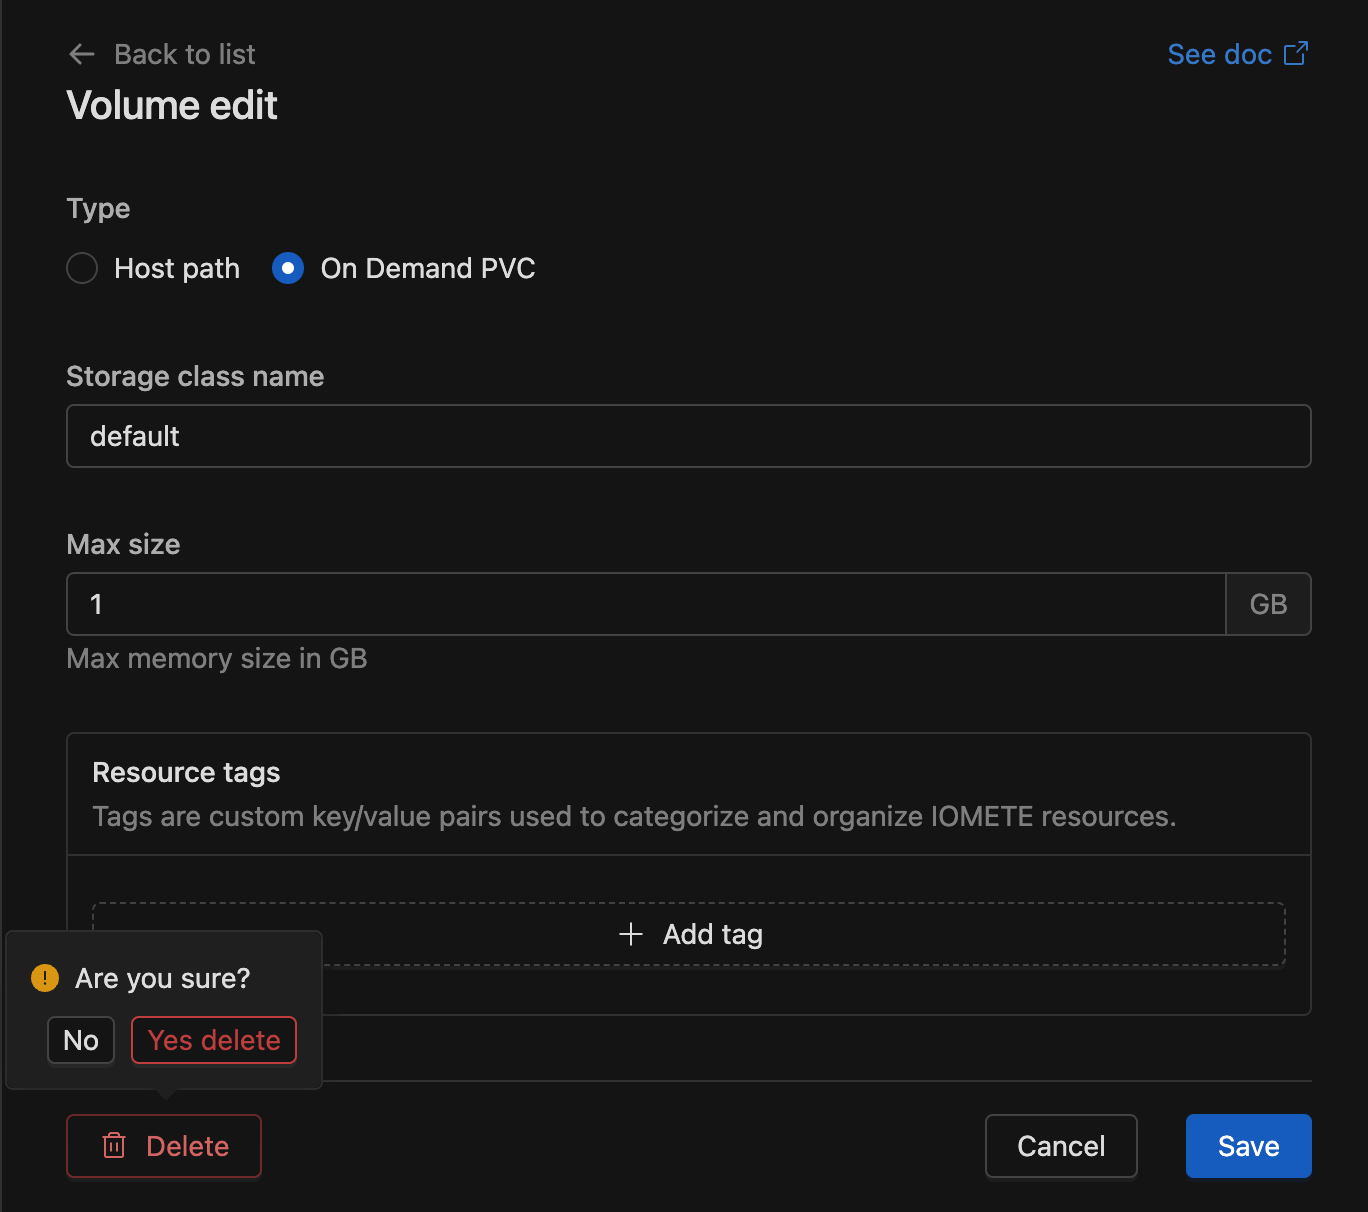Viewport: 1368px width, 1212px height.
Task: Click the Max size input field
Action: (x=646, y=604)
